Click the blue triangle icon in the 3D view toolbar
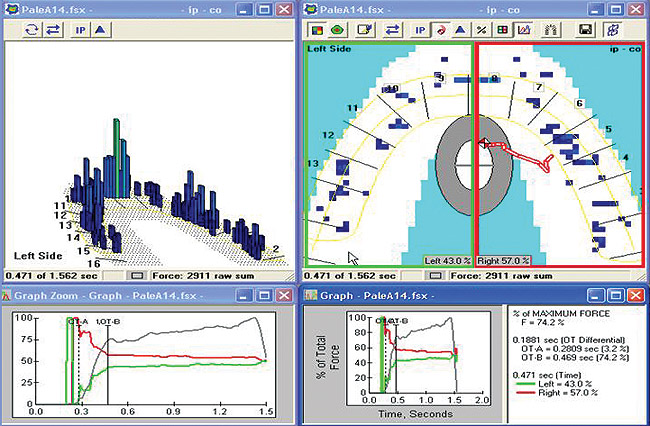 click(101, 29)
